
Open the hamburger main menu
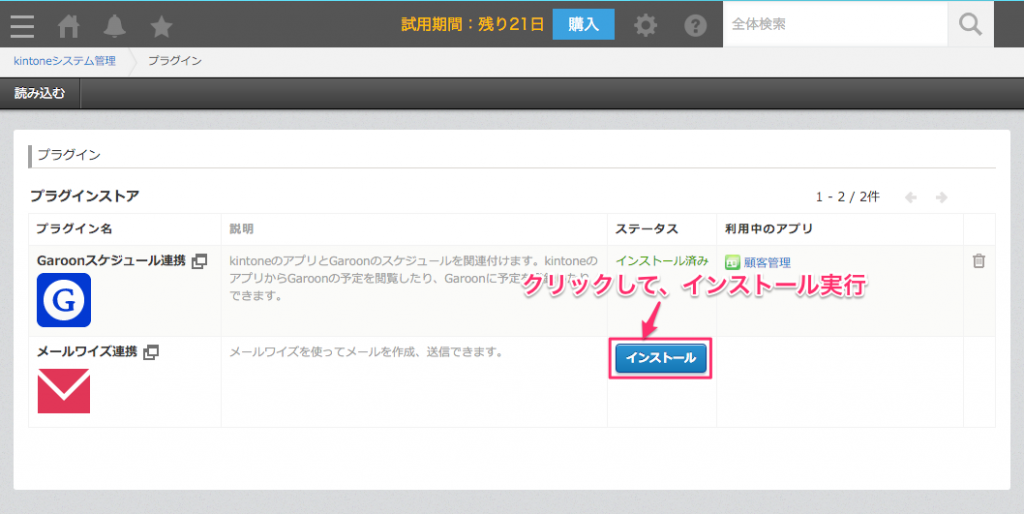(22, 25)
